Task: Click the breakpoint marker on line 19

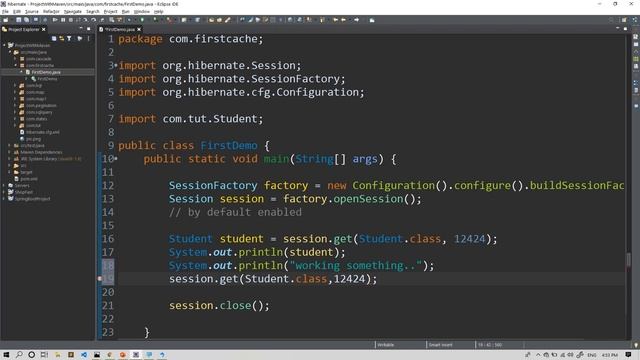Action: pyautogui.click(x=100, y=279)
